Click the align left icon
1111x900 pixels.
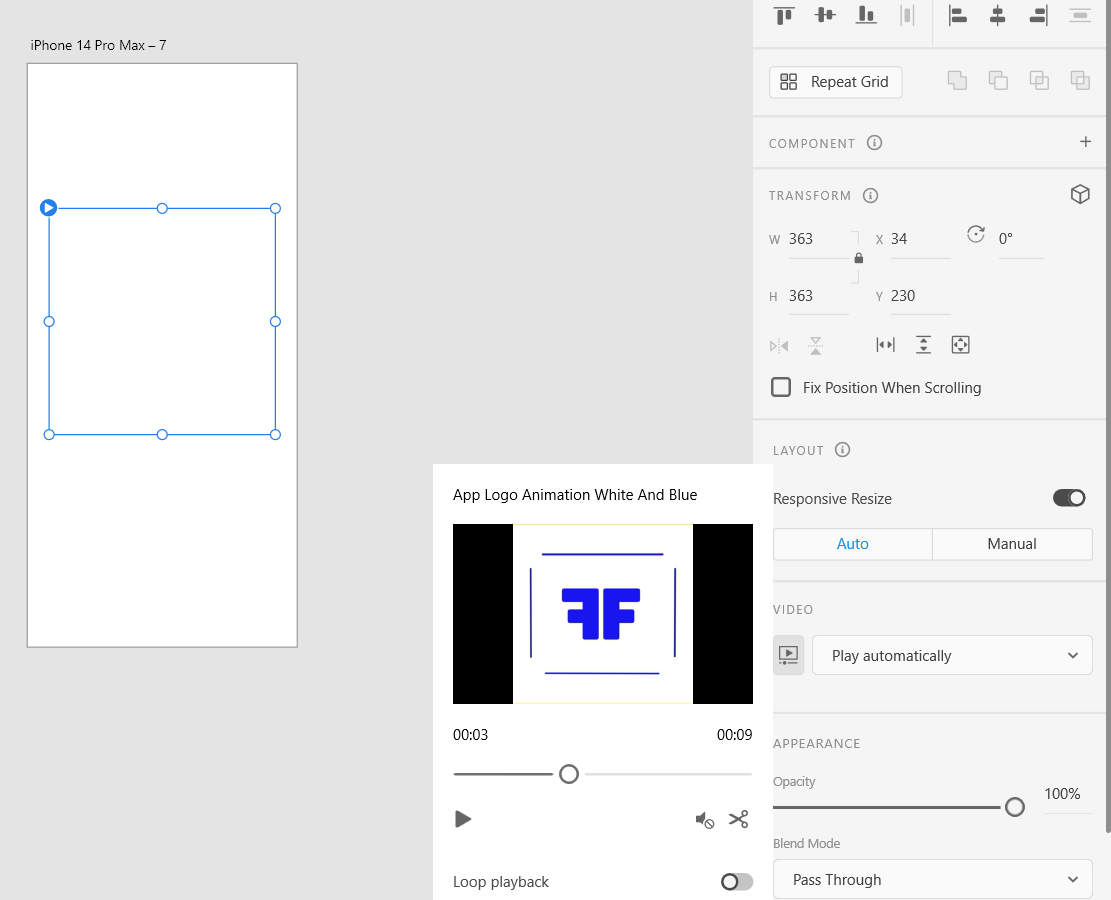coord(957,15)
